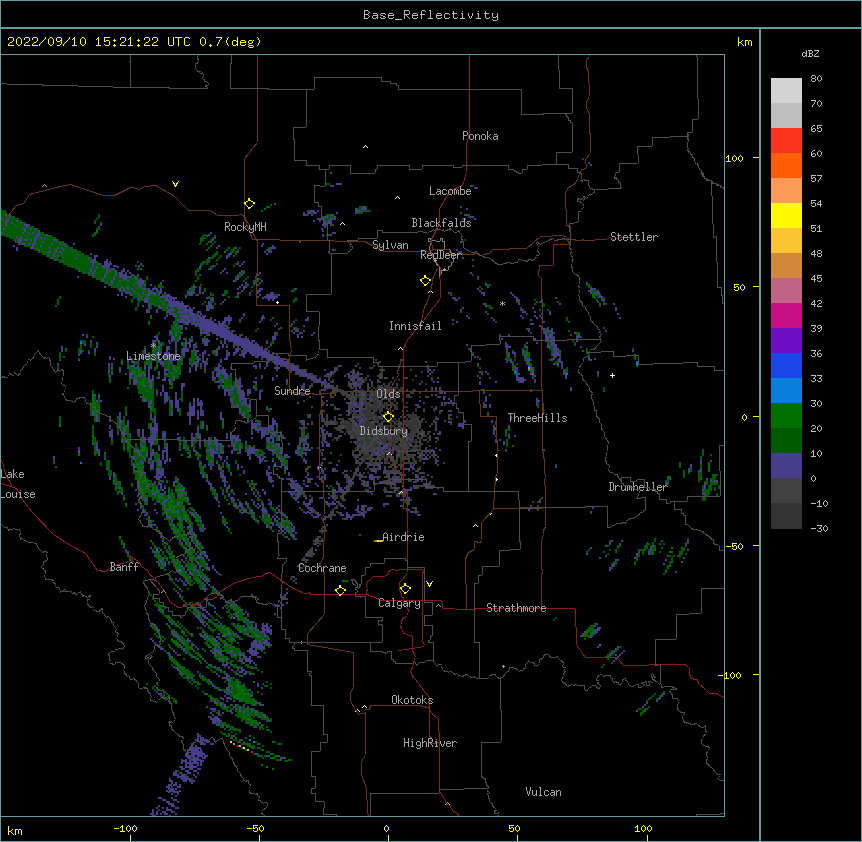The width and height of the screenshot is (862, 842).
Task: Click the short yellow dash left of Airdrie
Action: pos(378,541)
